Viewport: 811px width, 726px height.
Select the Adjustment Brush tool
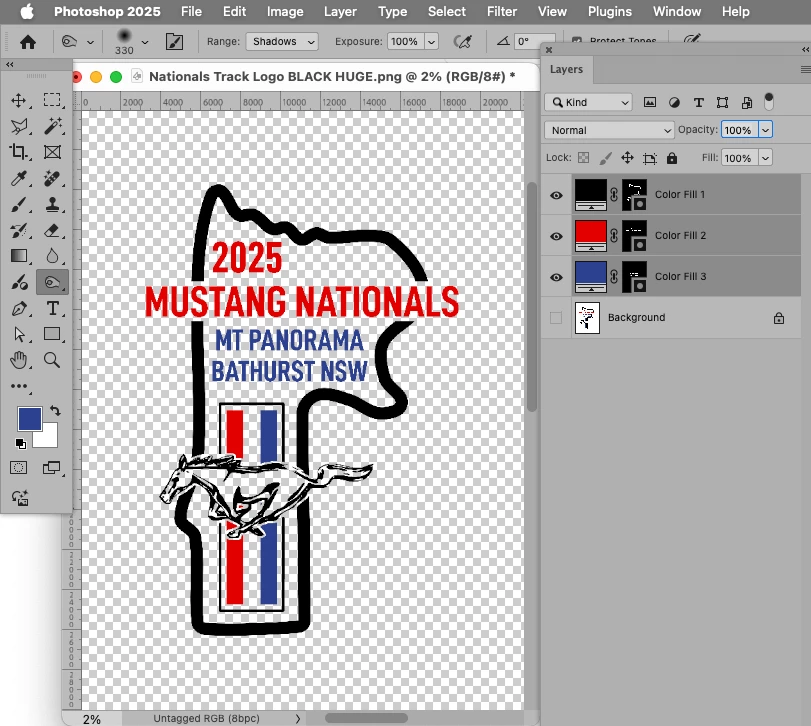(x=19, y=282)
